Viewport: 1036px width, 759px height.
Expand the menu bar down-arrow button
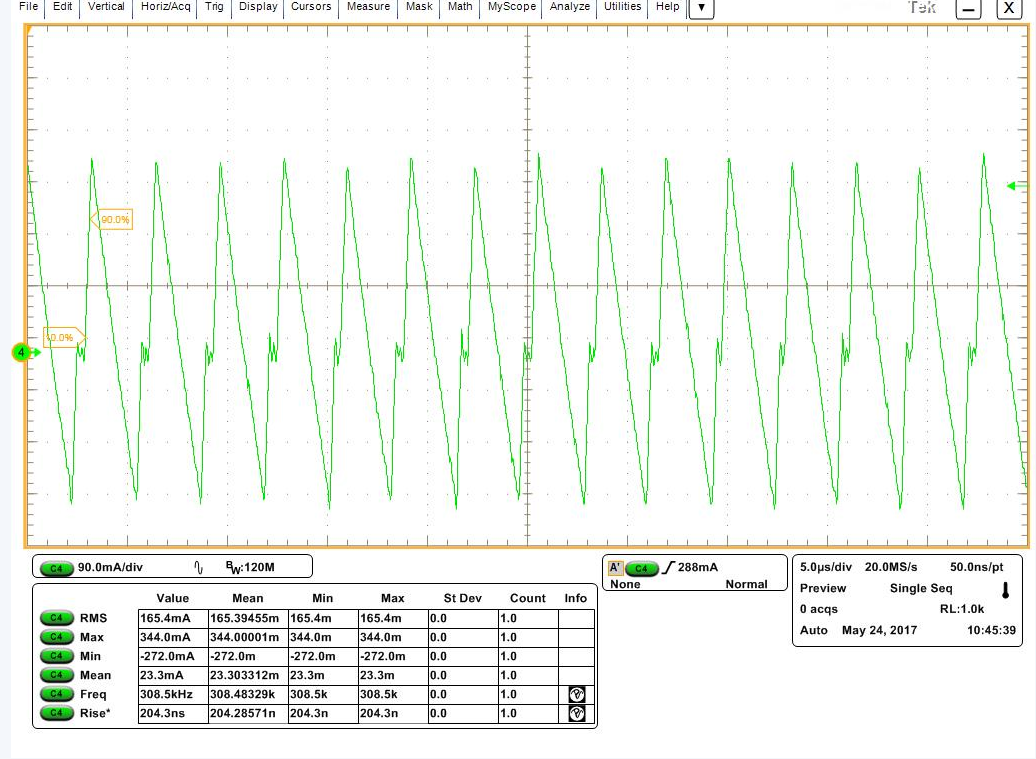click(x=702, y=8)
